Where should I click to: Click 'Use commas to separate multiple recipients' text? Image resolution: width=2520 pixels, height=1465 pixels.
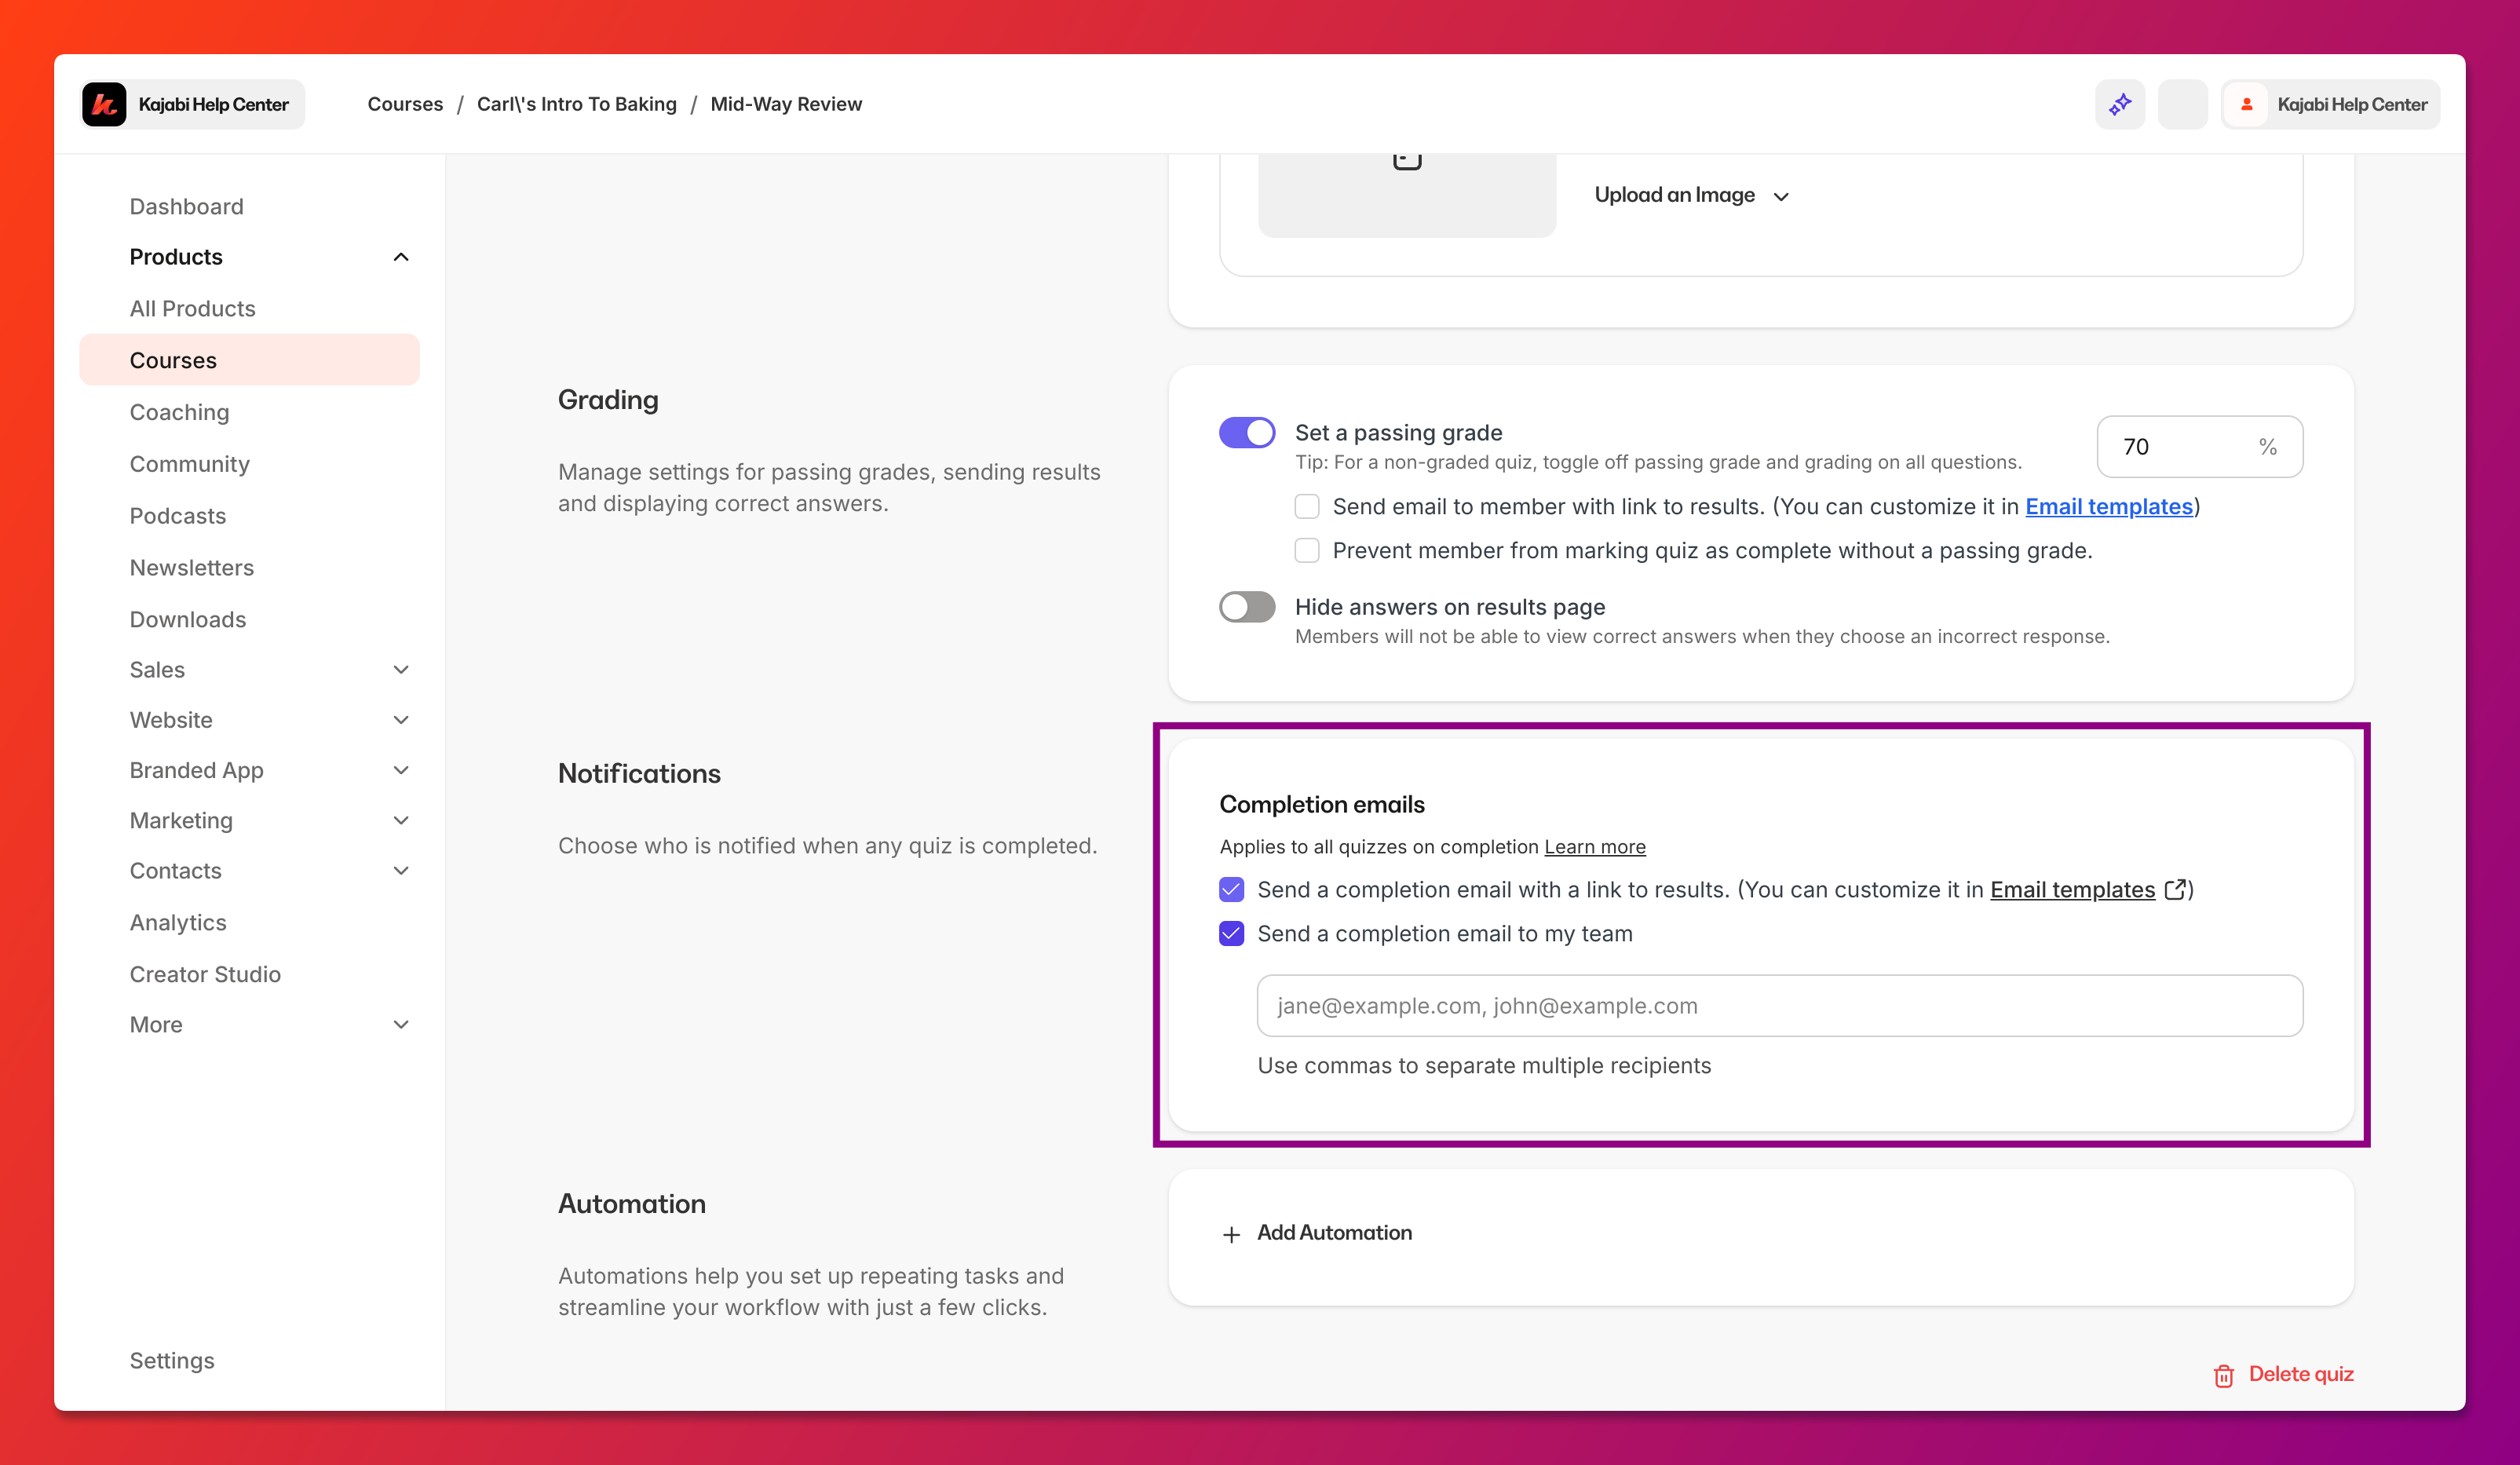coord(1484,1066)
